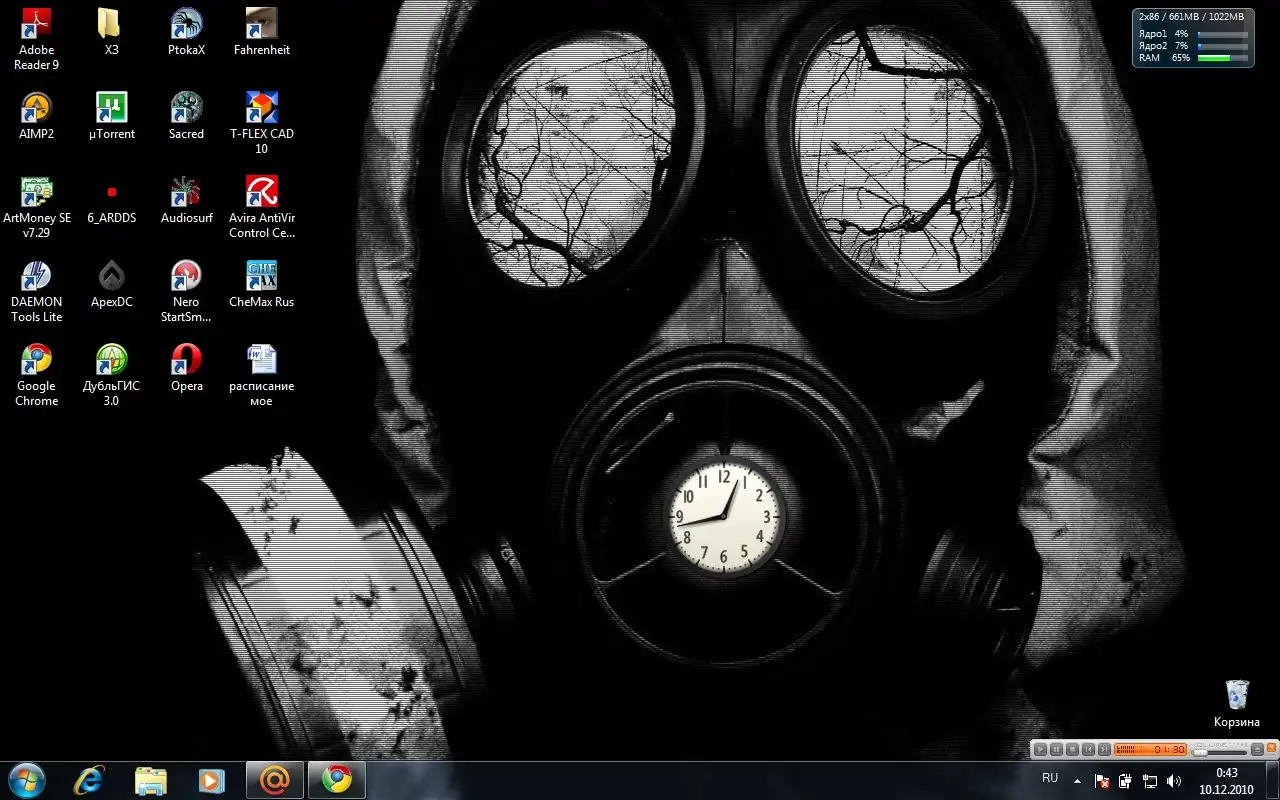Select the Audiosurf game icon
Screen dimensions: 1280x800
186,192
